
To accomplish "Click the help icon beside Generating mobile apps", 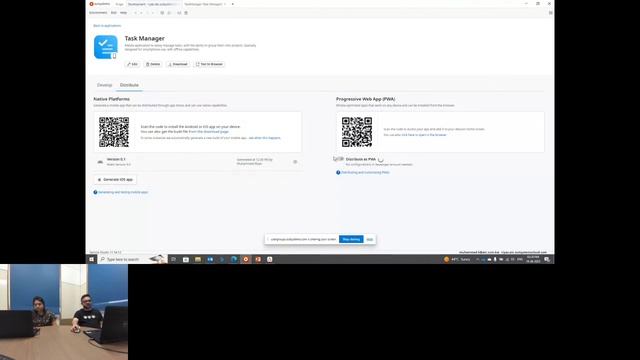I will click(x=96, y=192).
